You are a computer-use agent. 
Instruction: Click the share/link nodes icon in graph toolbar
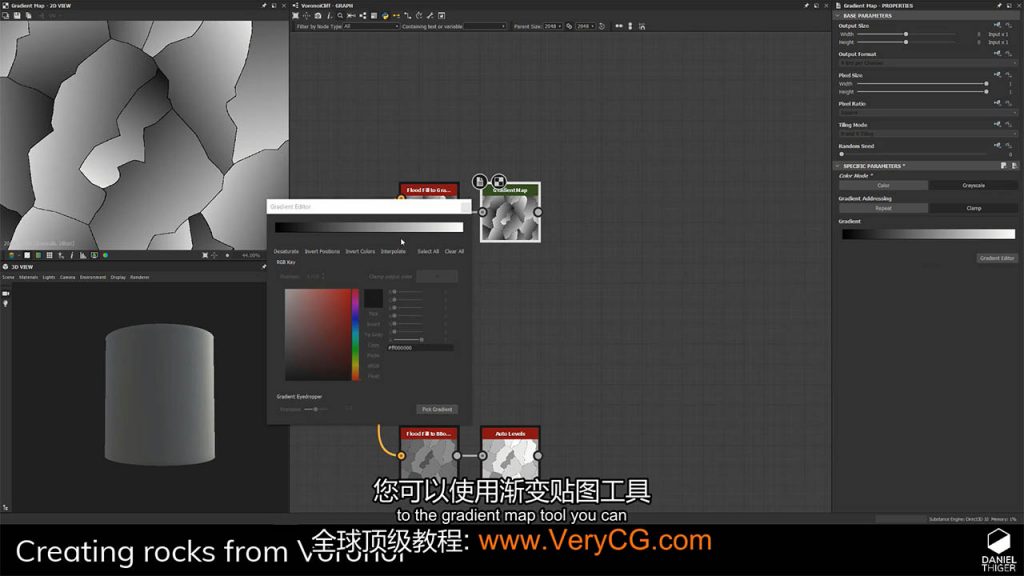click(x=362, y=16)
